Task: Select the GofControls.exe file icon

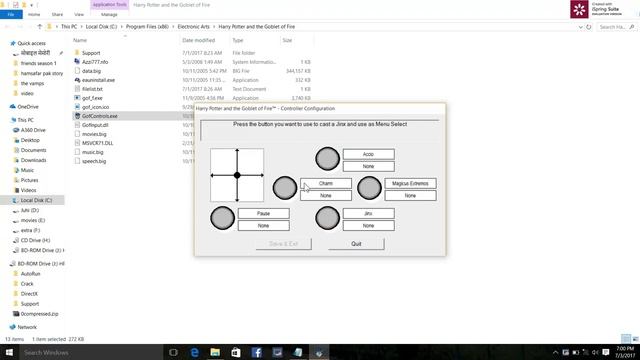Action: 77,116
